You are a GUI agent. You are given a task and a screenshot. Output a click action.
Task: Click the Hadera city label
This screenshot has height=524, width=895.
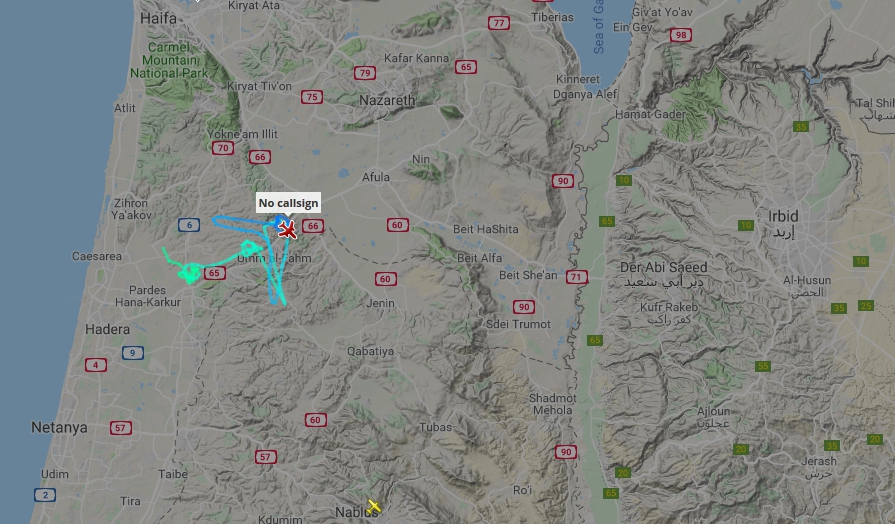click(107, 329)
